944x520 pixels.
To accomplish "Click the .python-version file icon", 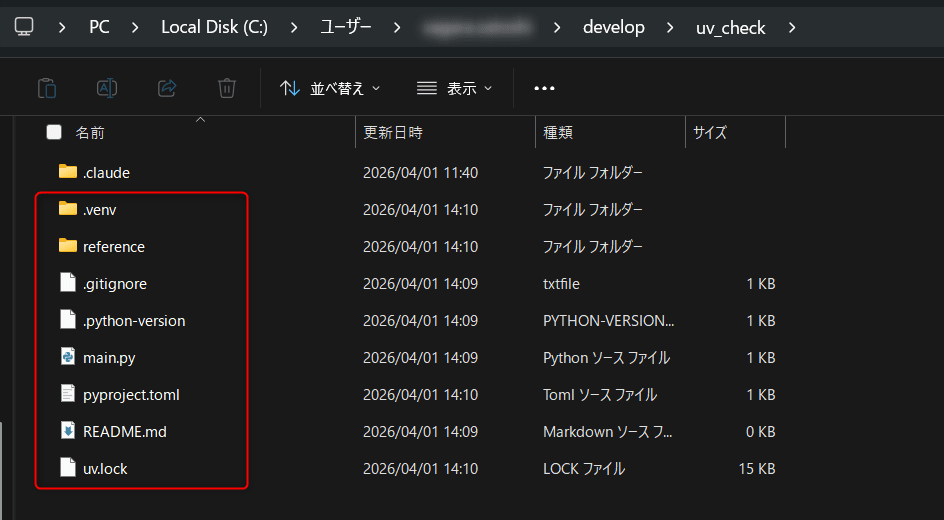I will pos(68,320).
